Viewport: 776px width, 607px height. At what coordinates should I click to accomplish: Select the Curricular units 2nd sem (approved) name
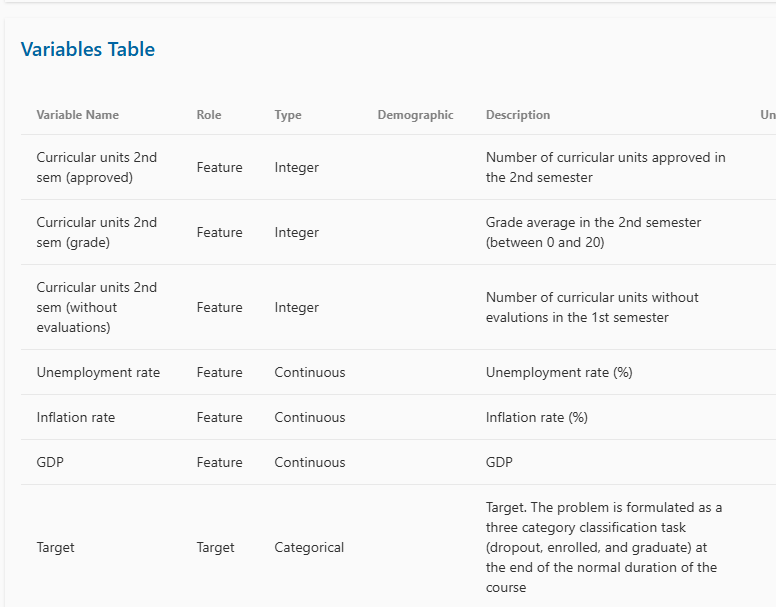[97, 167]
